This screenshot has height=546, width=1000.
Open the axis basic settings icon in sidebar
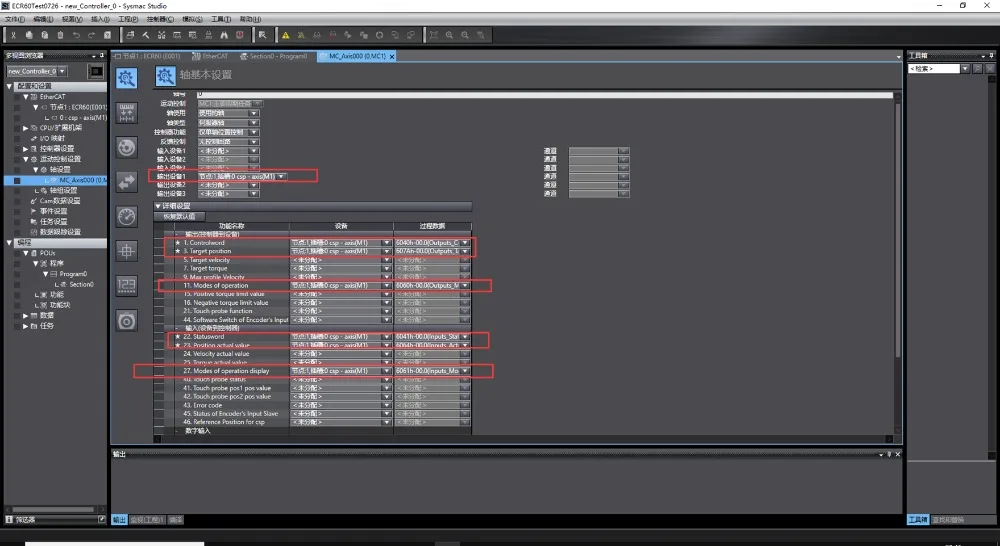point(126,78)
